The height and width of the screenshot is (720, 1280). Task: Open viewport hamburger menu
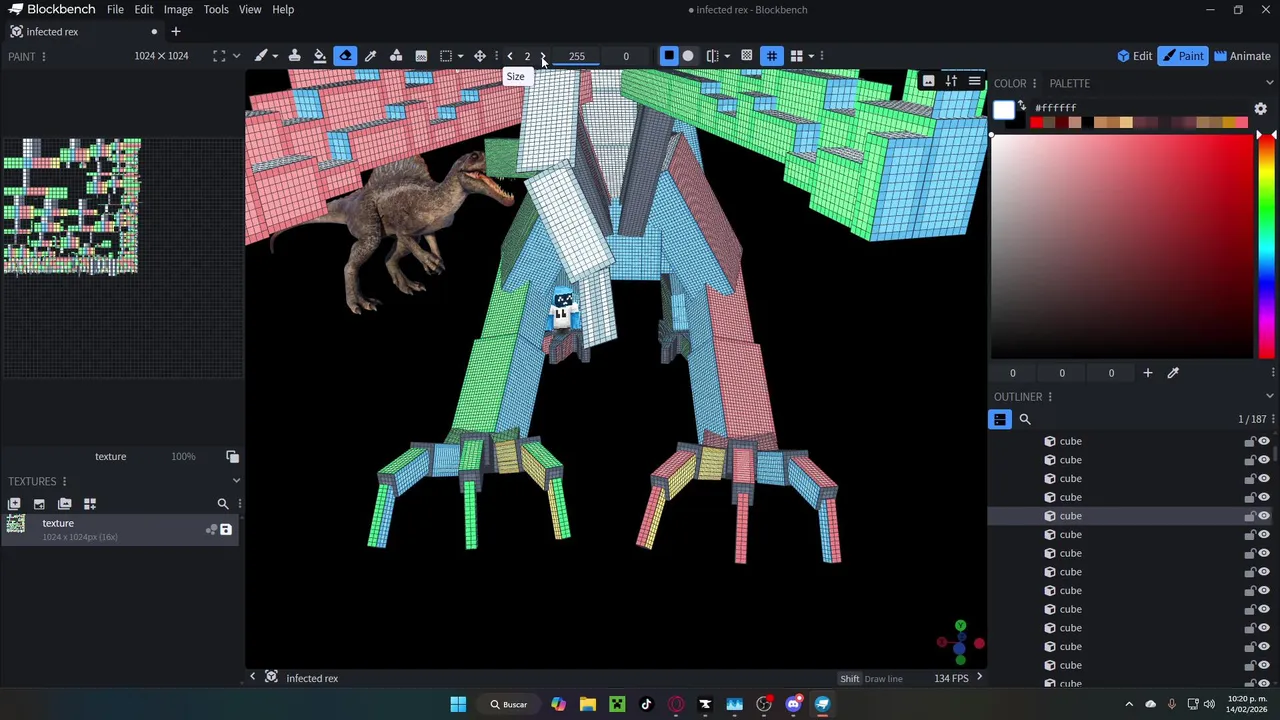(x=974, y=81)
